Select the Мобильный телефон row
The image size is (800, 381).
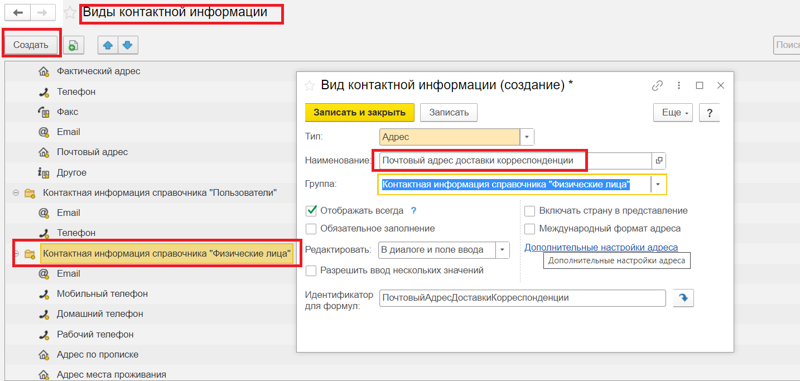[103, 294]
